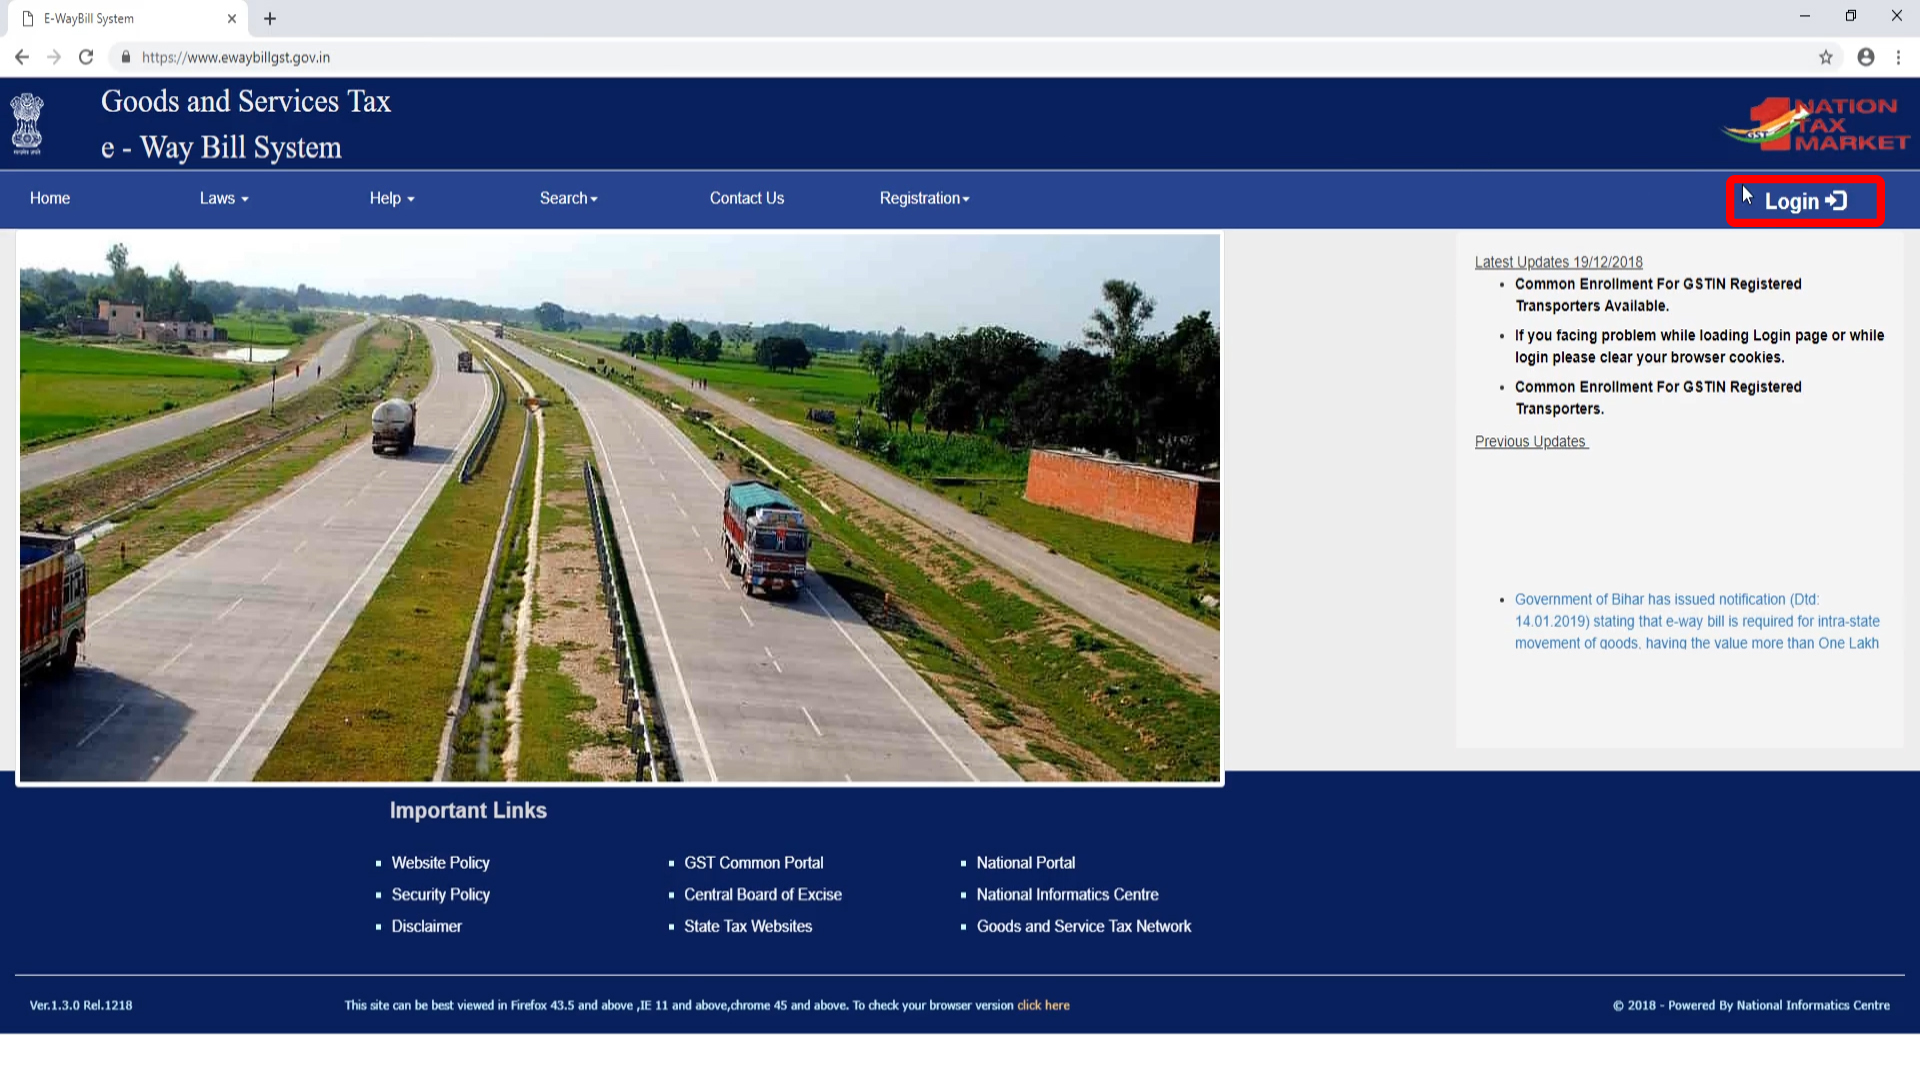The width and height of the screenshot is (1920, 1080).
Task: Click 'Goods and Services Tax' header title
Action: pyautogui.click(x=246, y=101)
